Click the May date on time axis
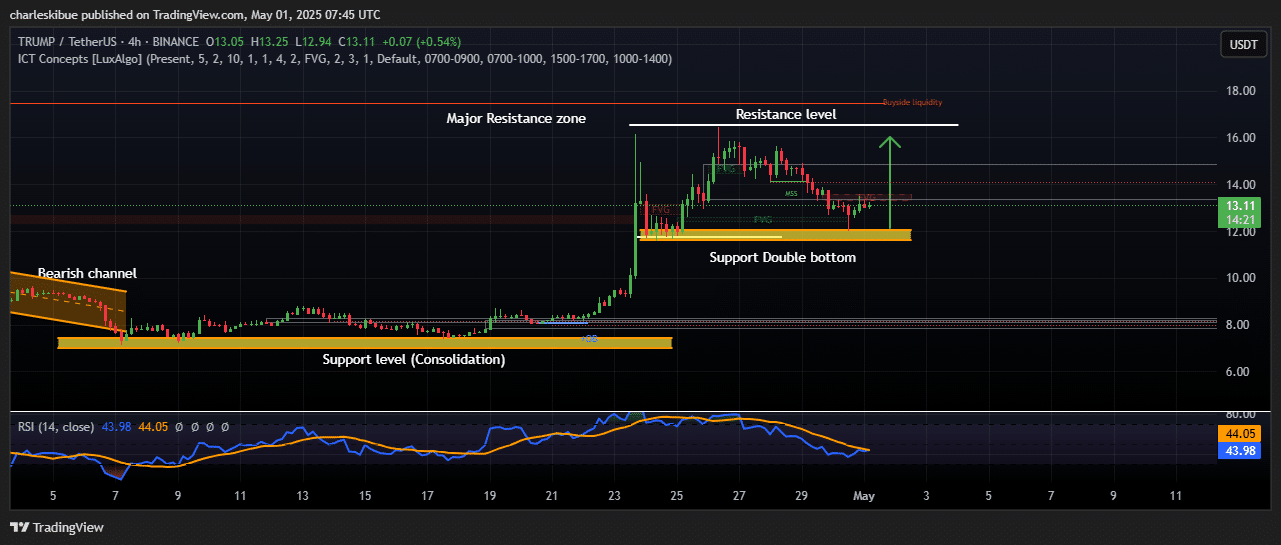The width and height of the screenshot is (1281, 545). (x=862, y=495)
